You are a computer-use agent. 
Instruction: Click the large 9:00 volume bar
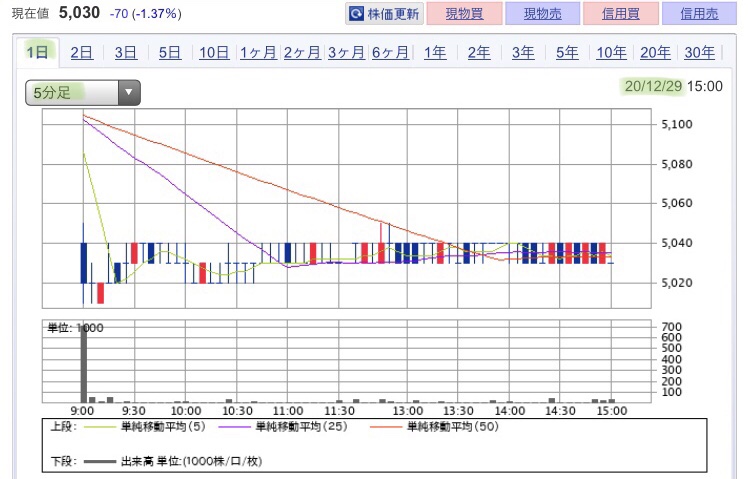[84, 364]
